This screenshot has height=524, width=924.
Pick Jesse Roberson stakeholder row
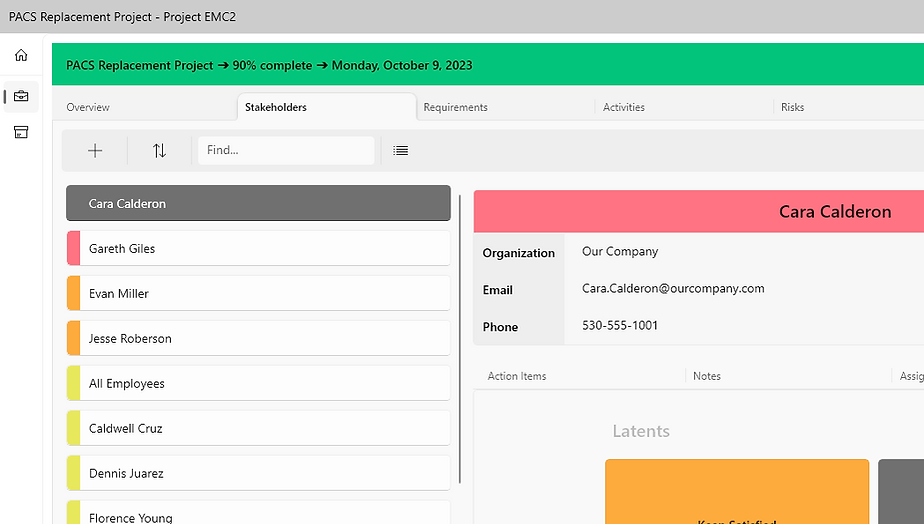point(258,338)
